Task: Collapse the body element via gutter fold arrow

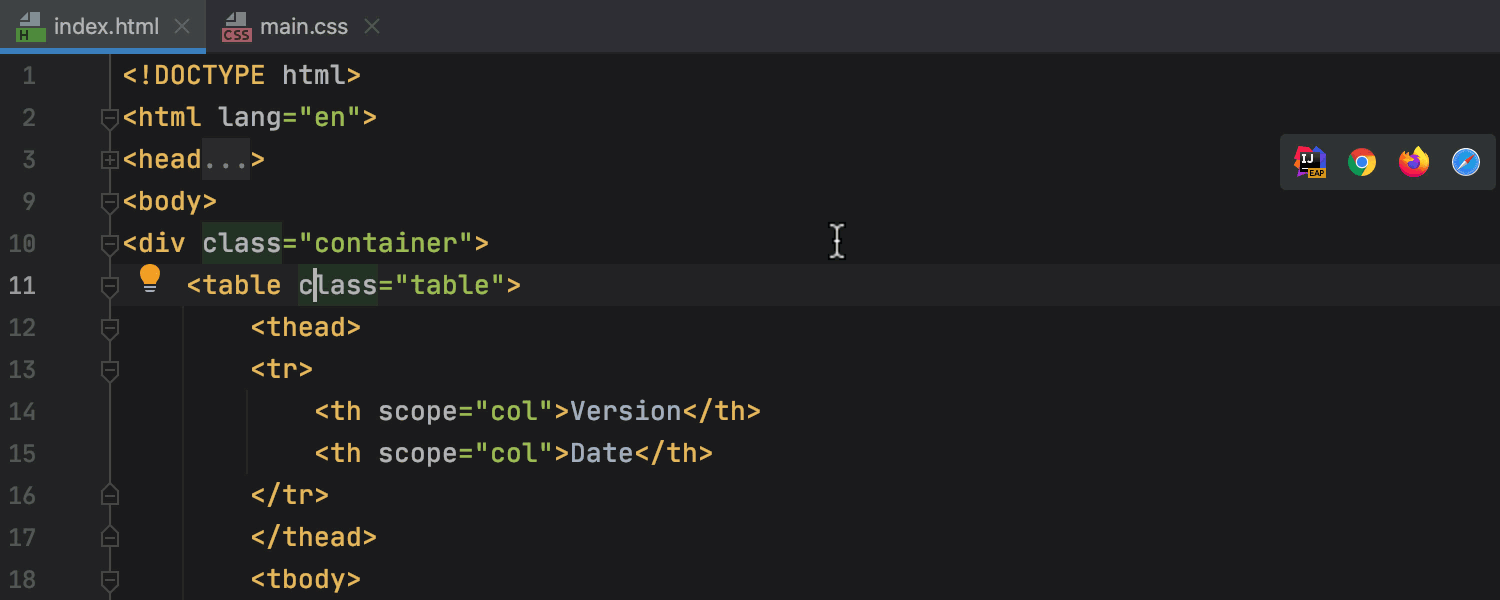Action: [x=110, y=201]
